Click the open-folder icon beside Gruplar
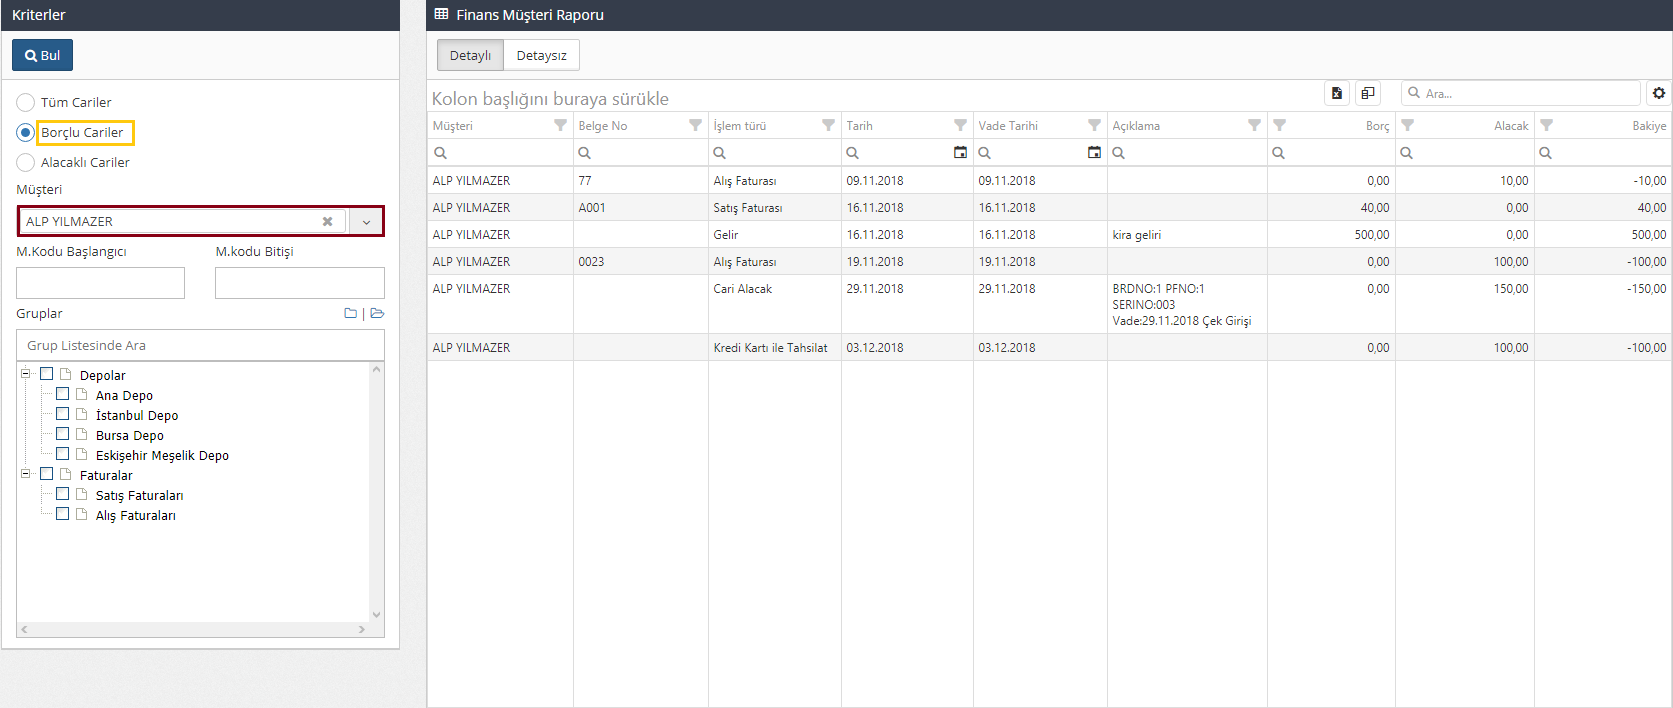The width and height of the screenshot is (1673, 708). [377, 314]
